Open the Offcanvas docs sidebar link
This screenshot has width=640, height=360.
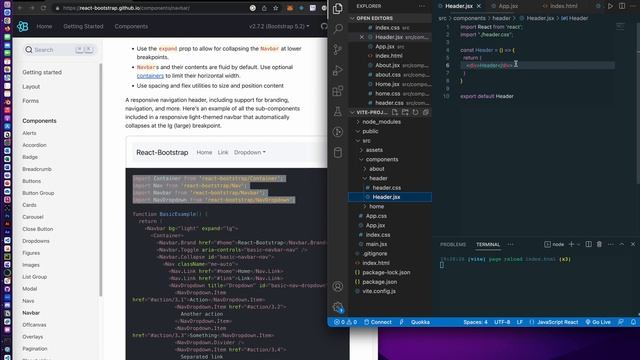(x=34, y=325)
